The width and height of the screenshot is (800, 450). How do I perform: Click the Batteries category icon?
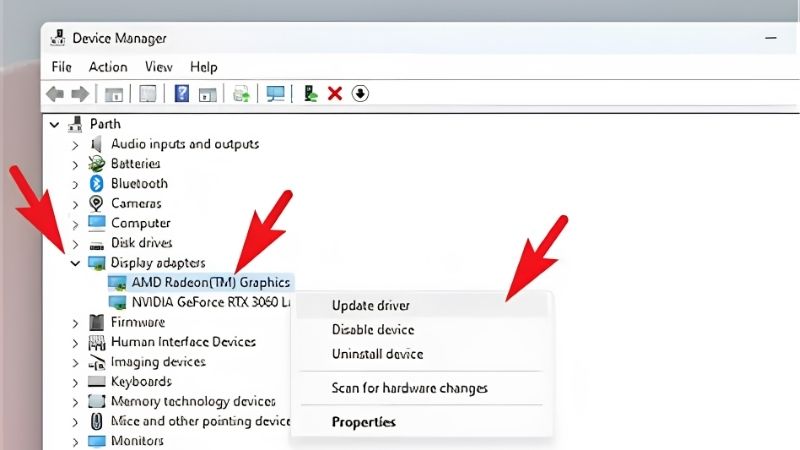coord(96,164)
